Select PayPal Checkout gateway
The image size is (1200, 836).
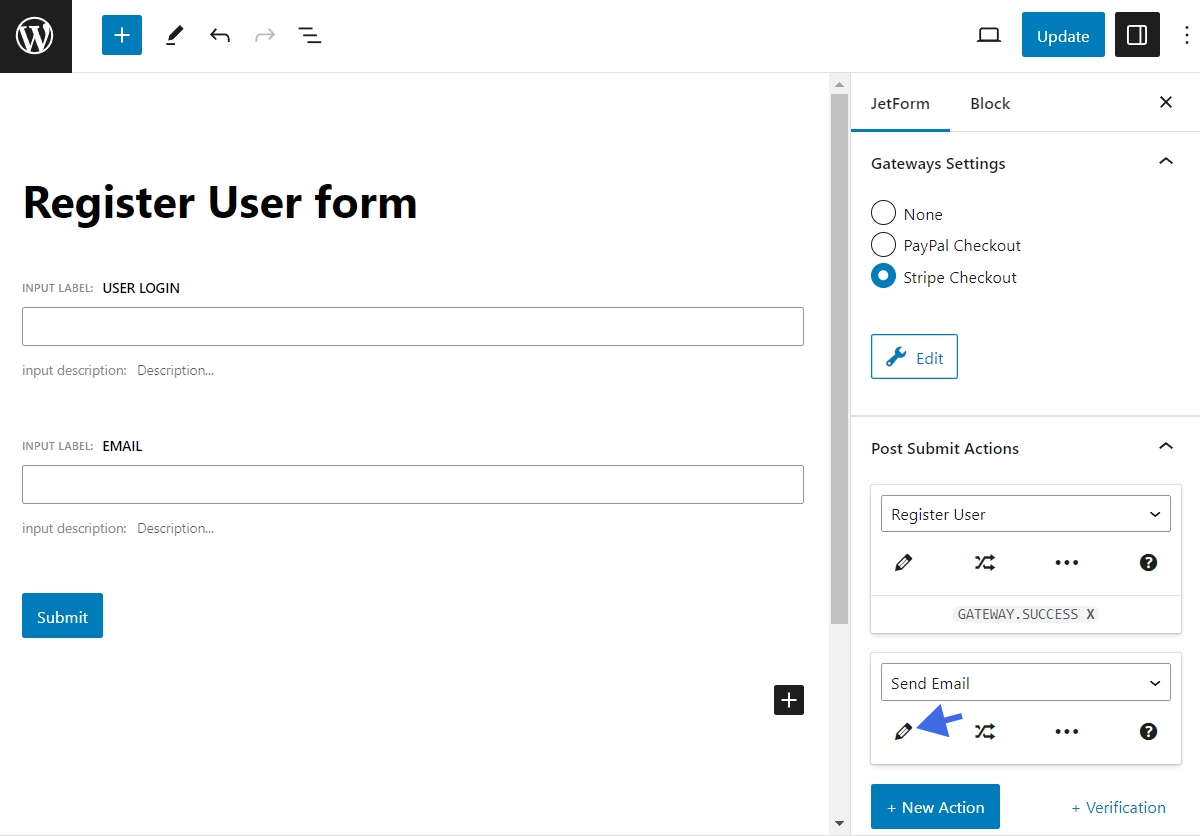tap(883, 245)
